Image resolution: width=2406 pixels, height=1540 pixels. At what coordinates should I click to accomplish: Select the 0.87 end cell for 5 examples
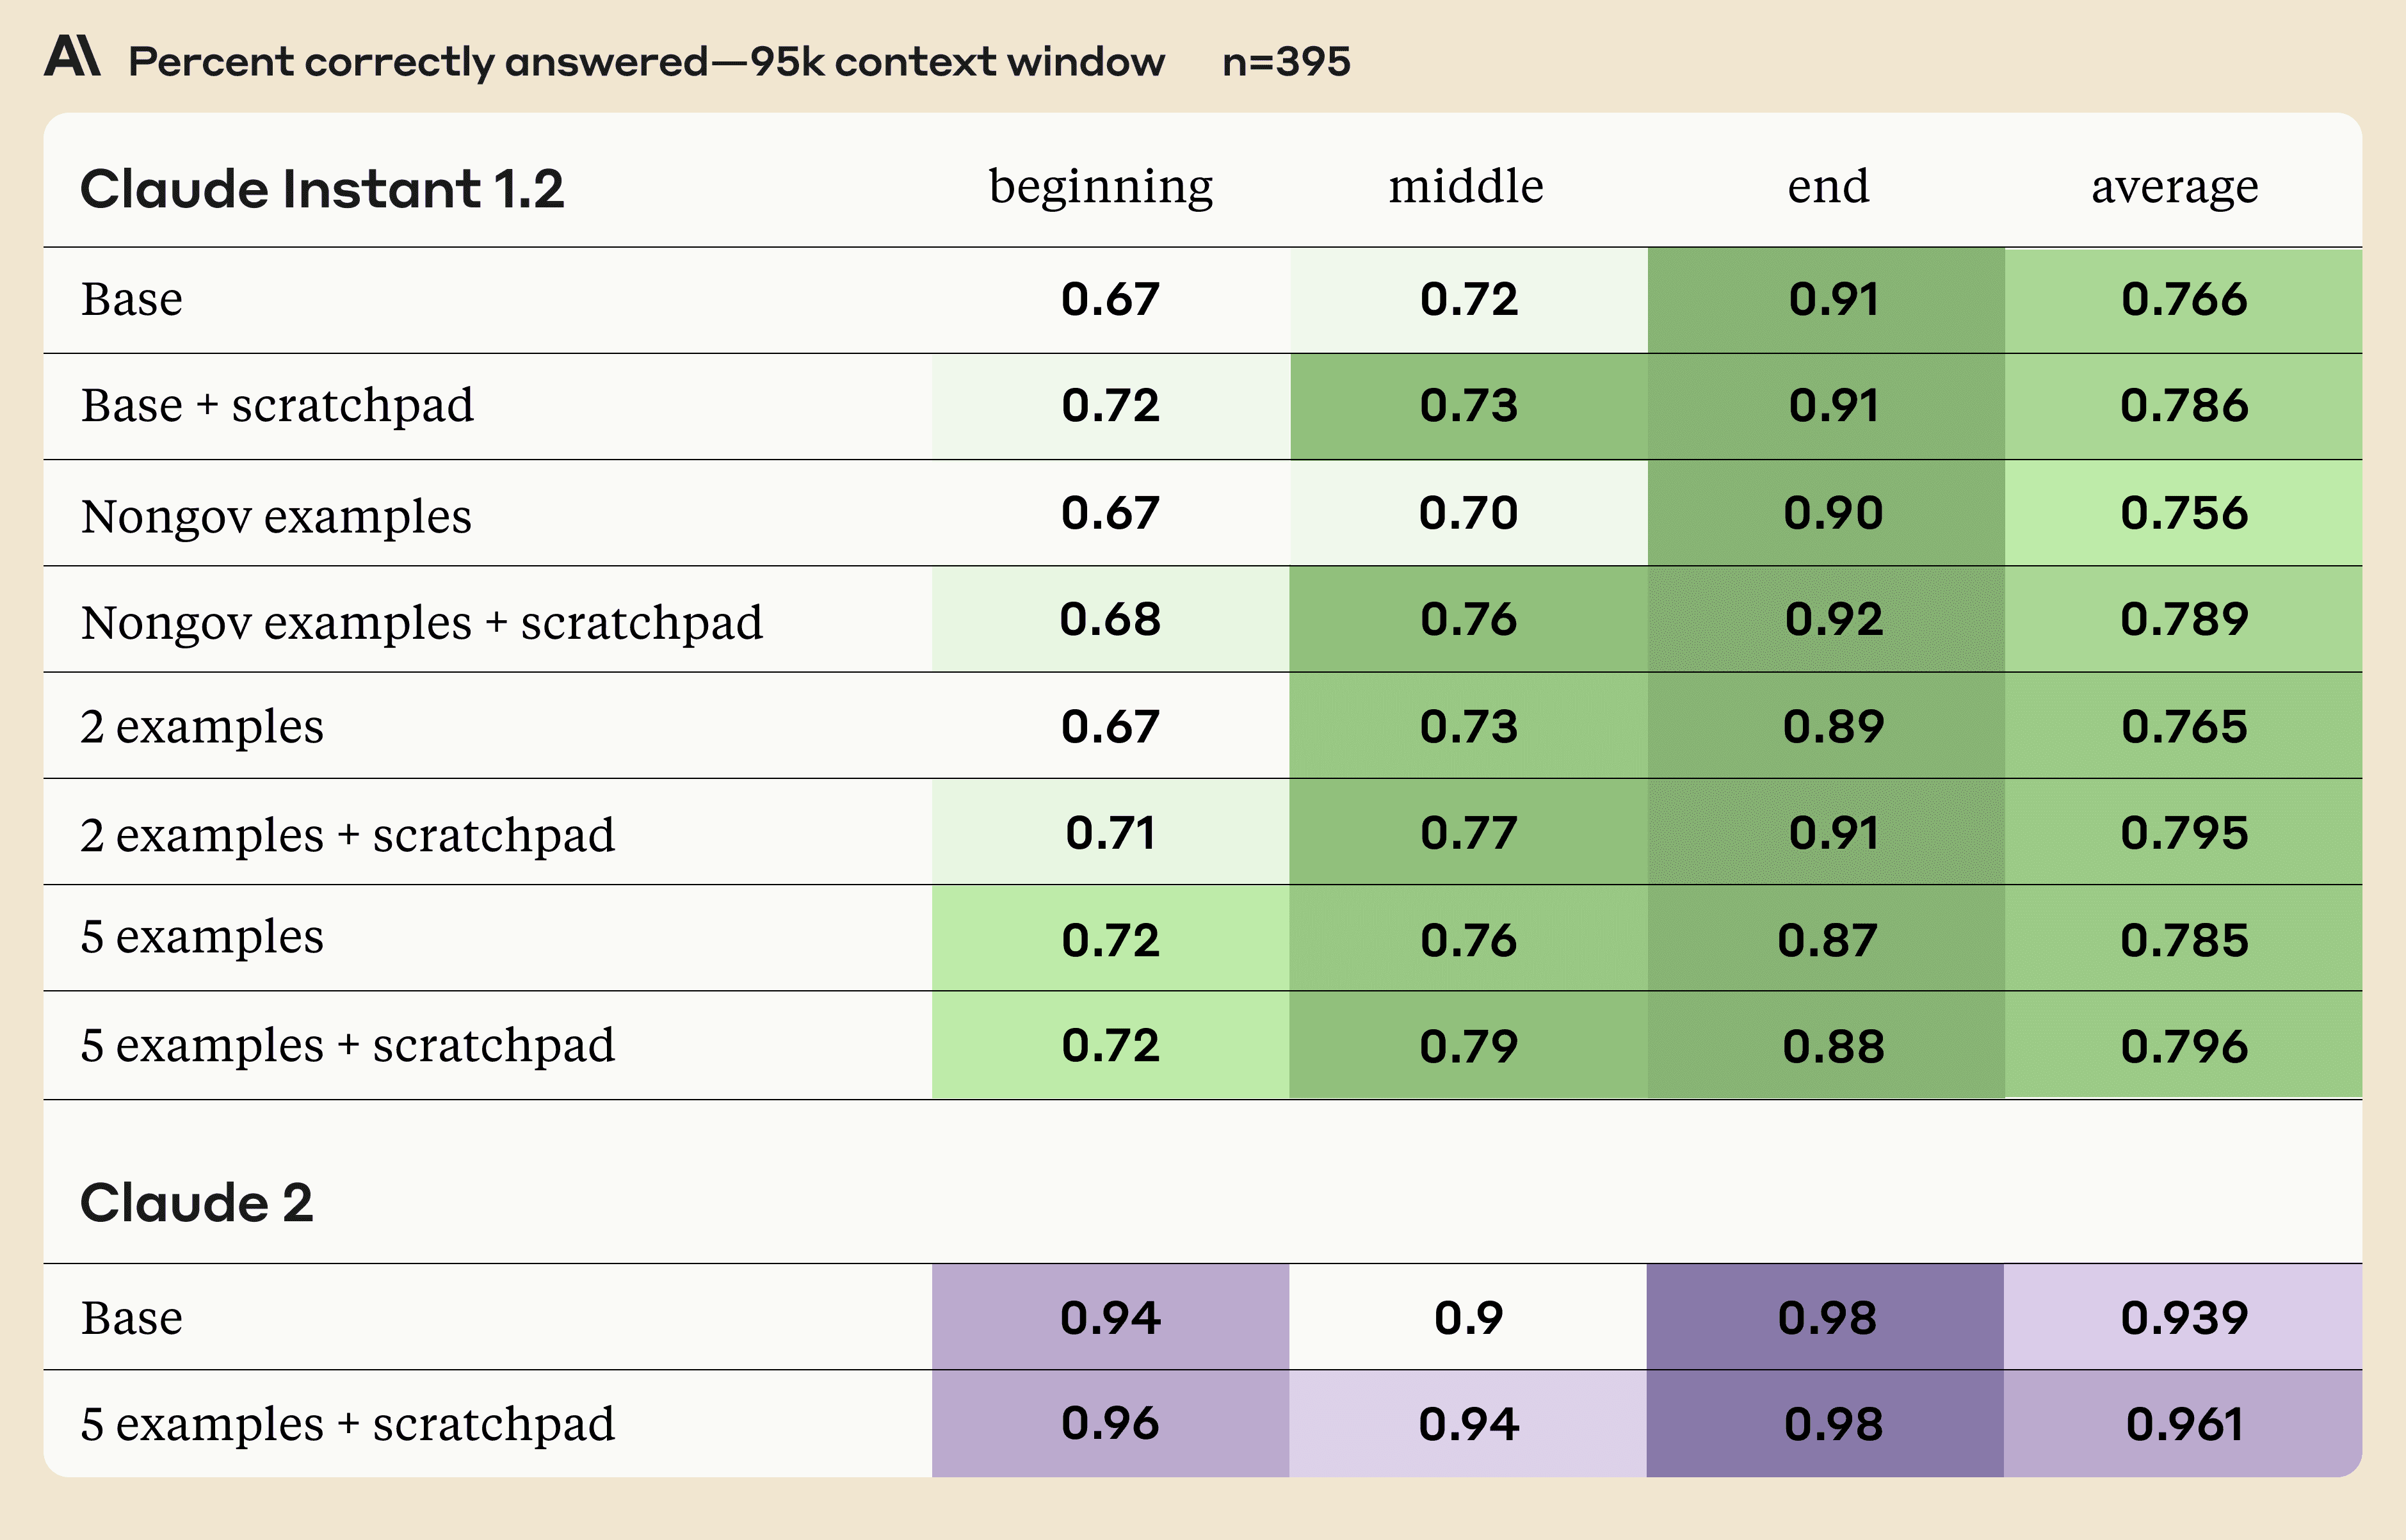tap(1827, 940)
